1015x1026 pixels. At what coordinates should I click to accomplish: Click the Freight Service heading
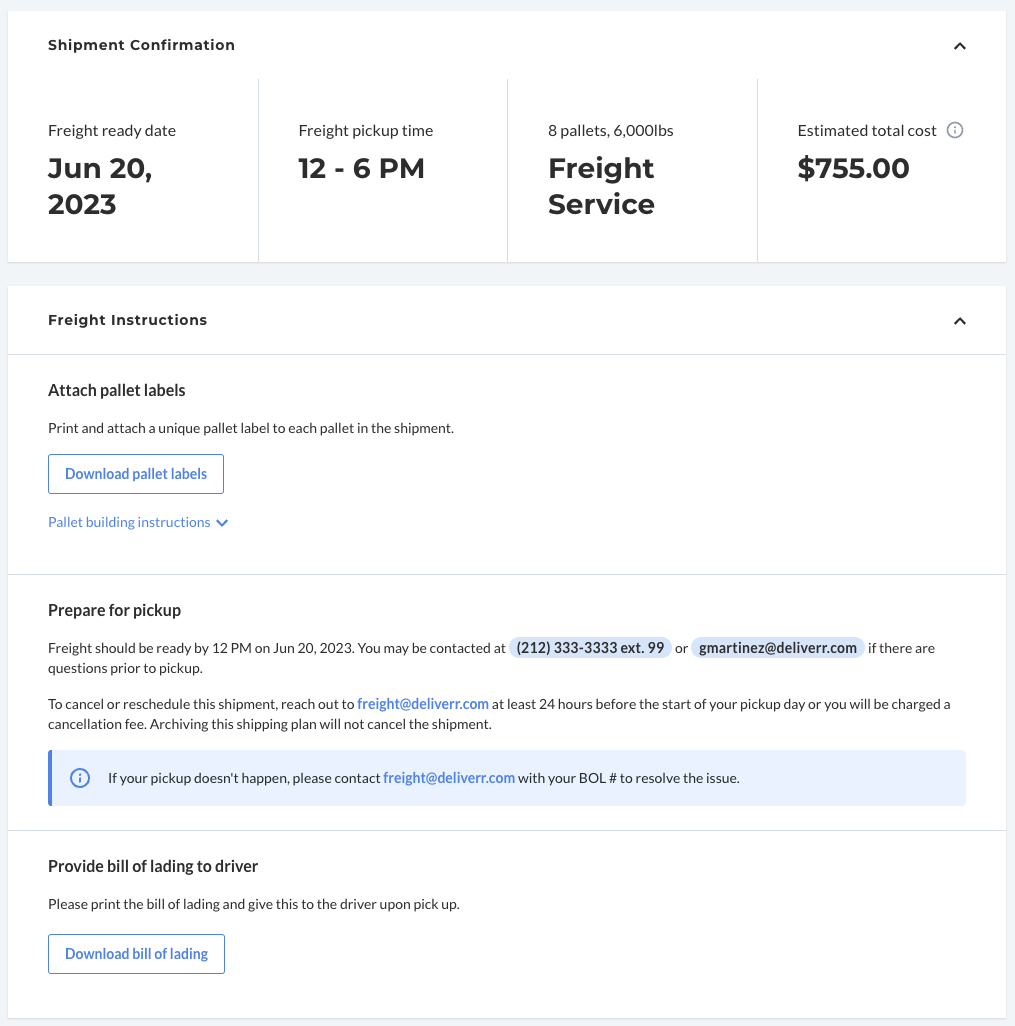point(601,186)
